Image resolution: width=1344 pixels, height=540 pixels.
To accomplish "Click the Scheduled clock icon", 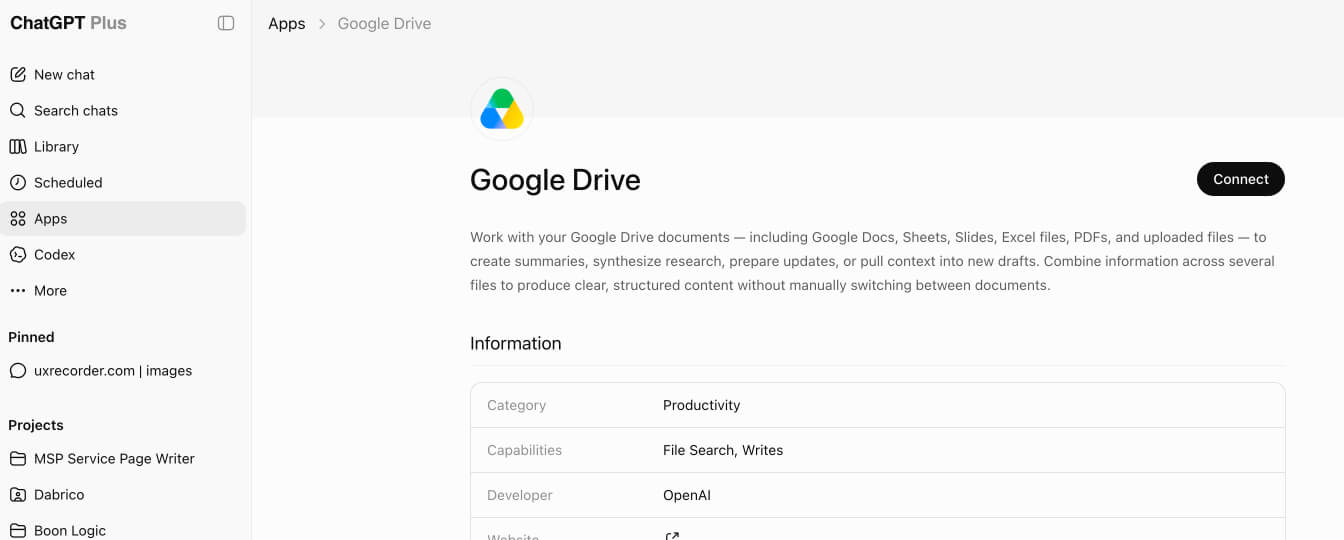I will pyautogui.click(x=18, y=182).
